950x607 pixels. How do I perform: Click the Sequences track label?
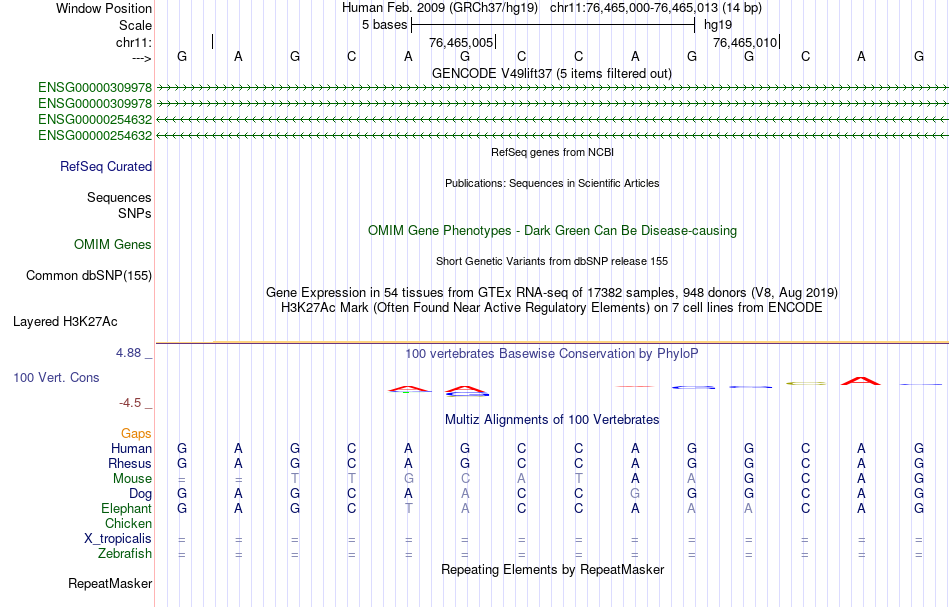(119, 197)
